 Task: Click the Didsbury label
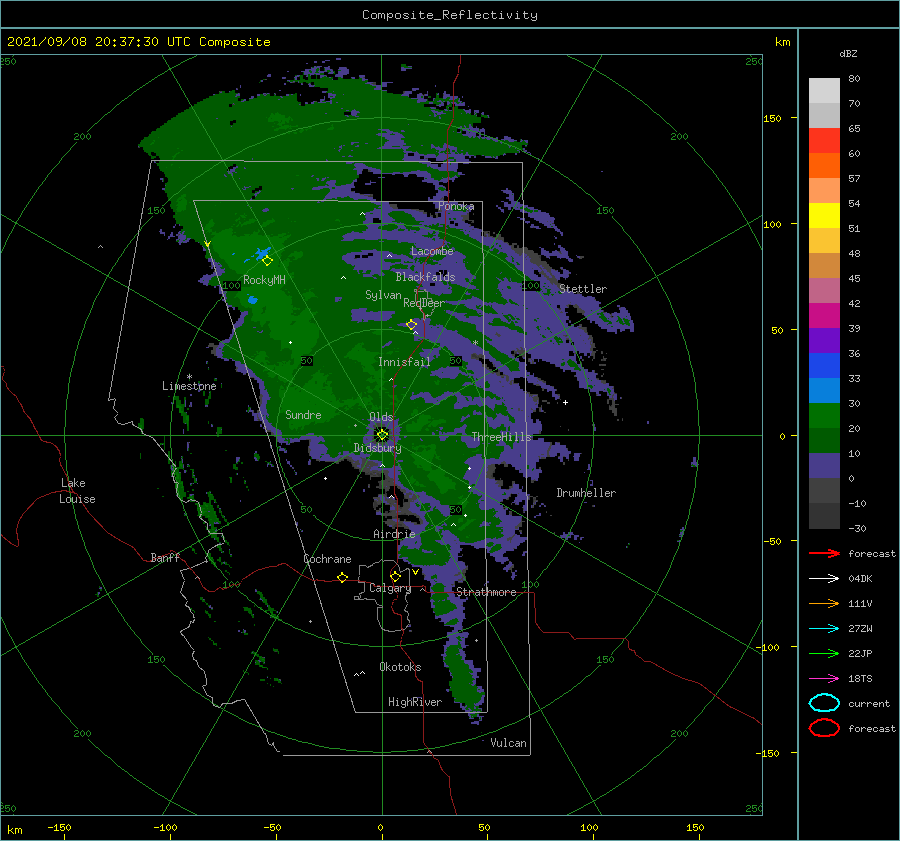coord(377,448)
